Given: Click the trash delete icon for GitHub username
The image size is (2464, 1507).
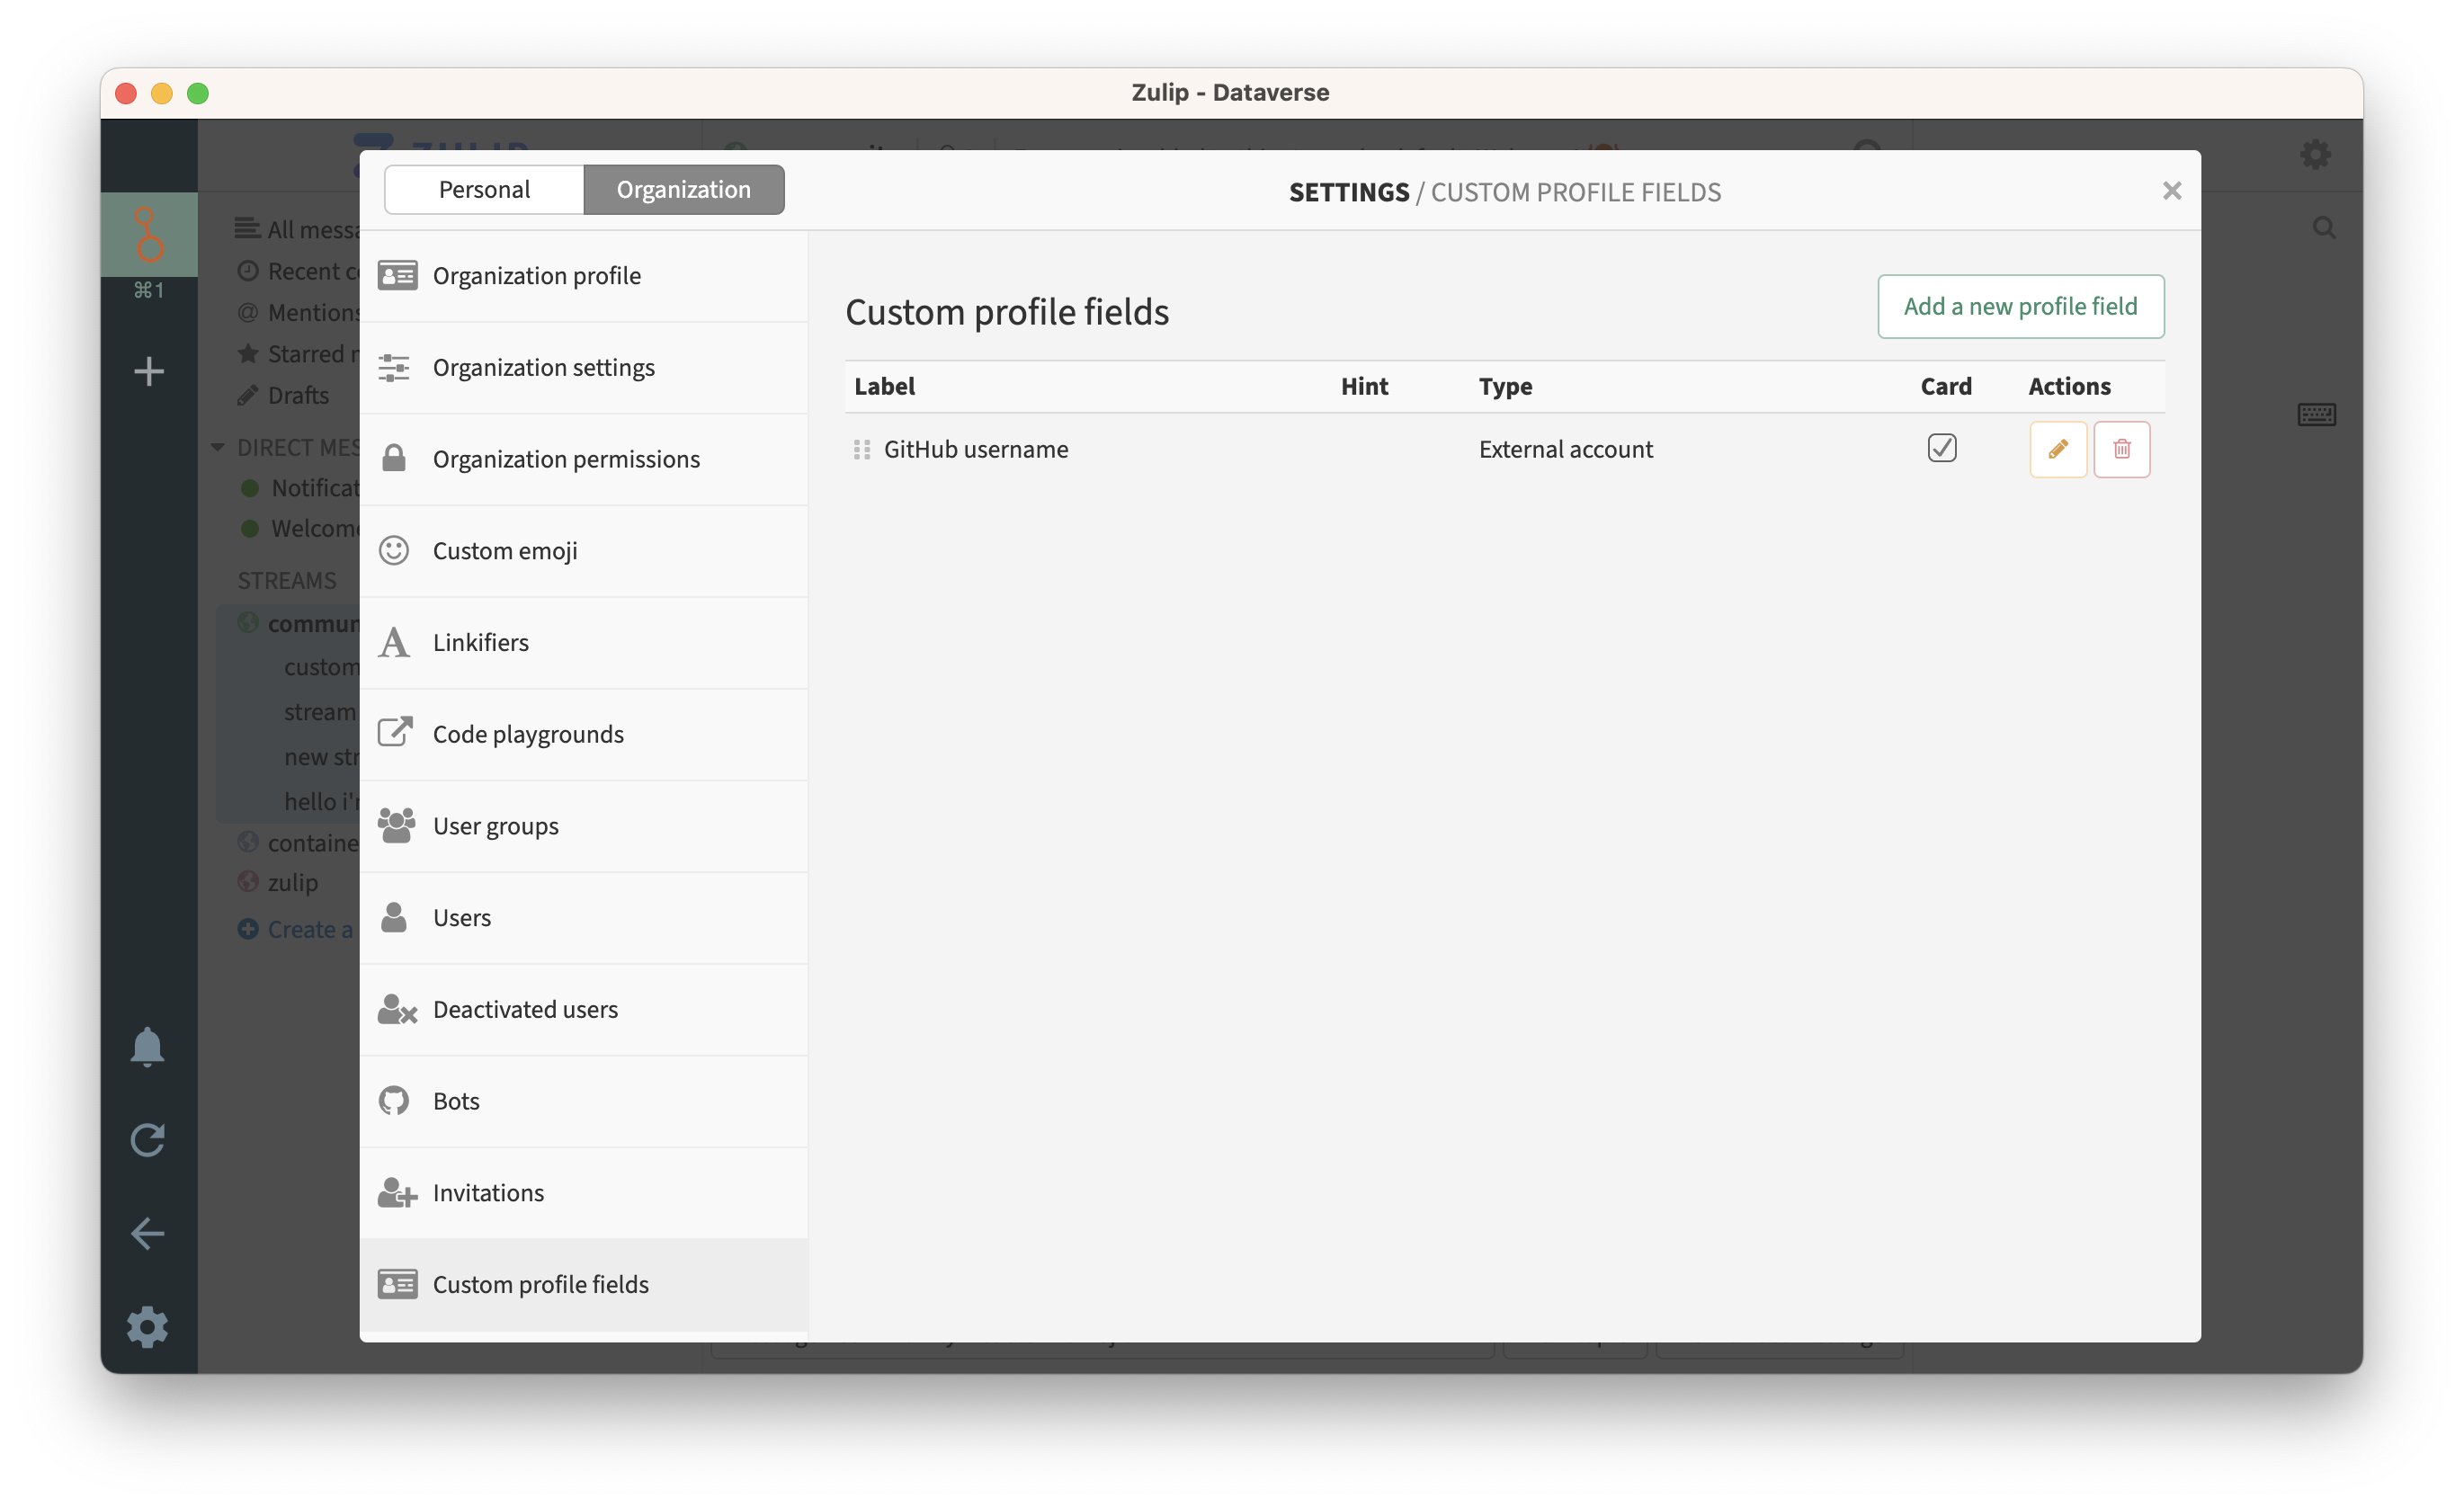Looking at the screenshot, I should 2121,449.
